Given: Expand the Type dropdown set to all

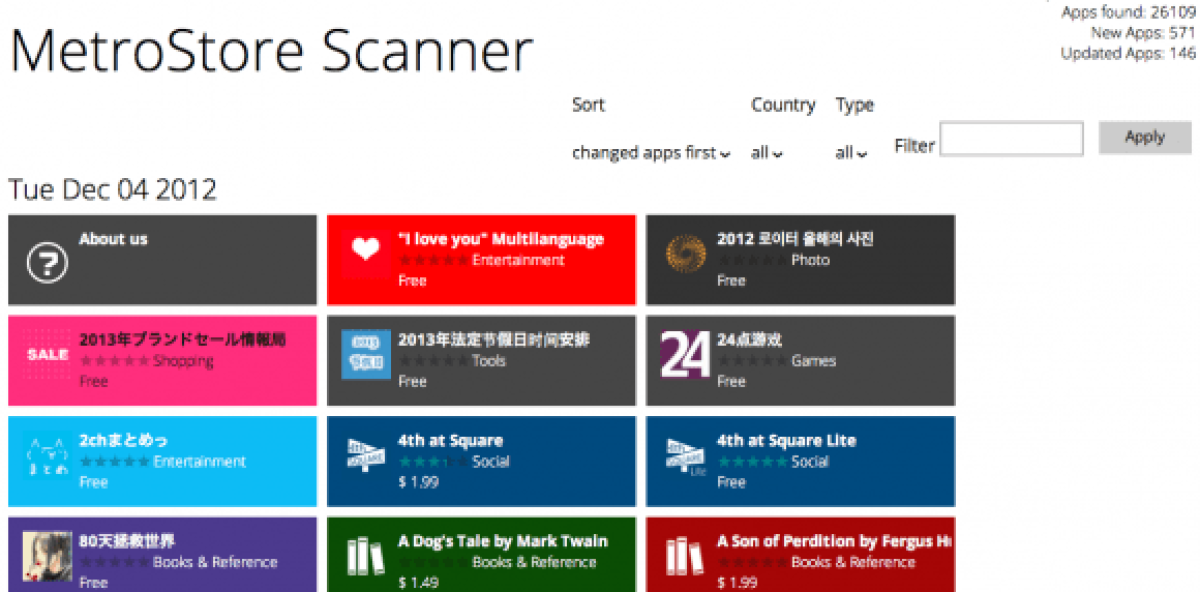Looking at the screenshot, I should (x=852, y=153).
